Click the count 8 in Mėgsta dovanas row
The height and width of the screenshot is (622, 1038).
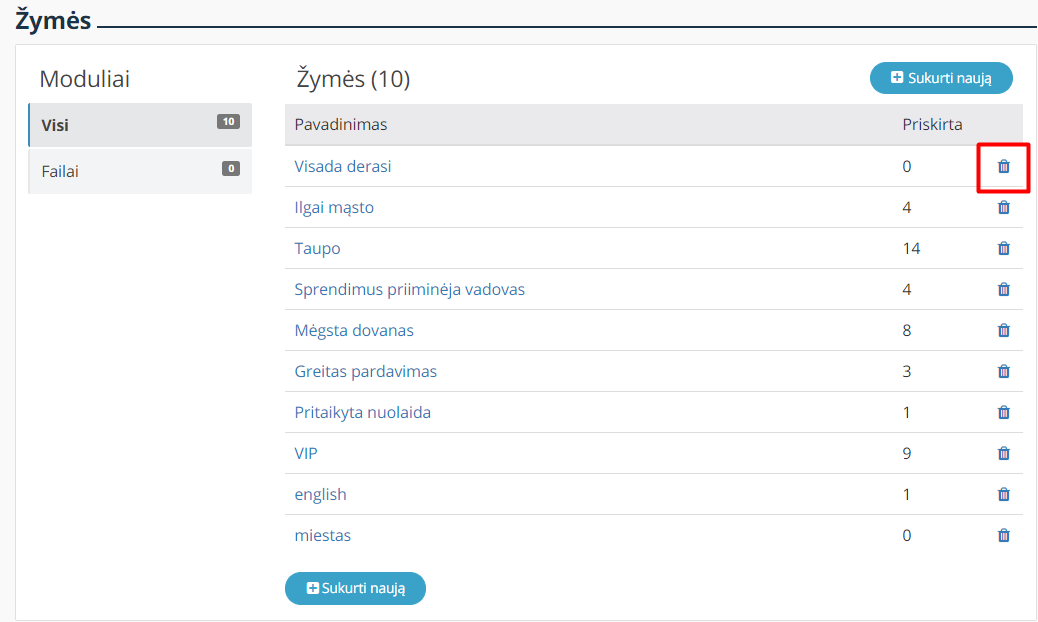pos(907,330)
